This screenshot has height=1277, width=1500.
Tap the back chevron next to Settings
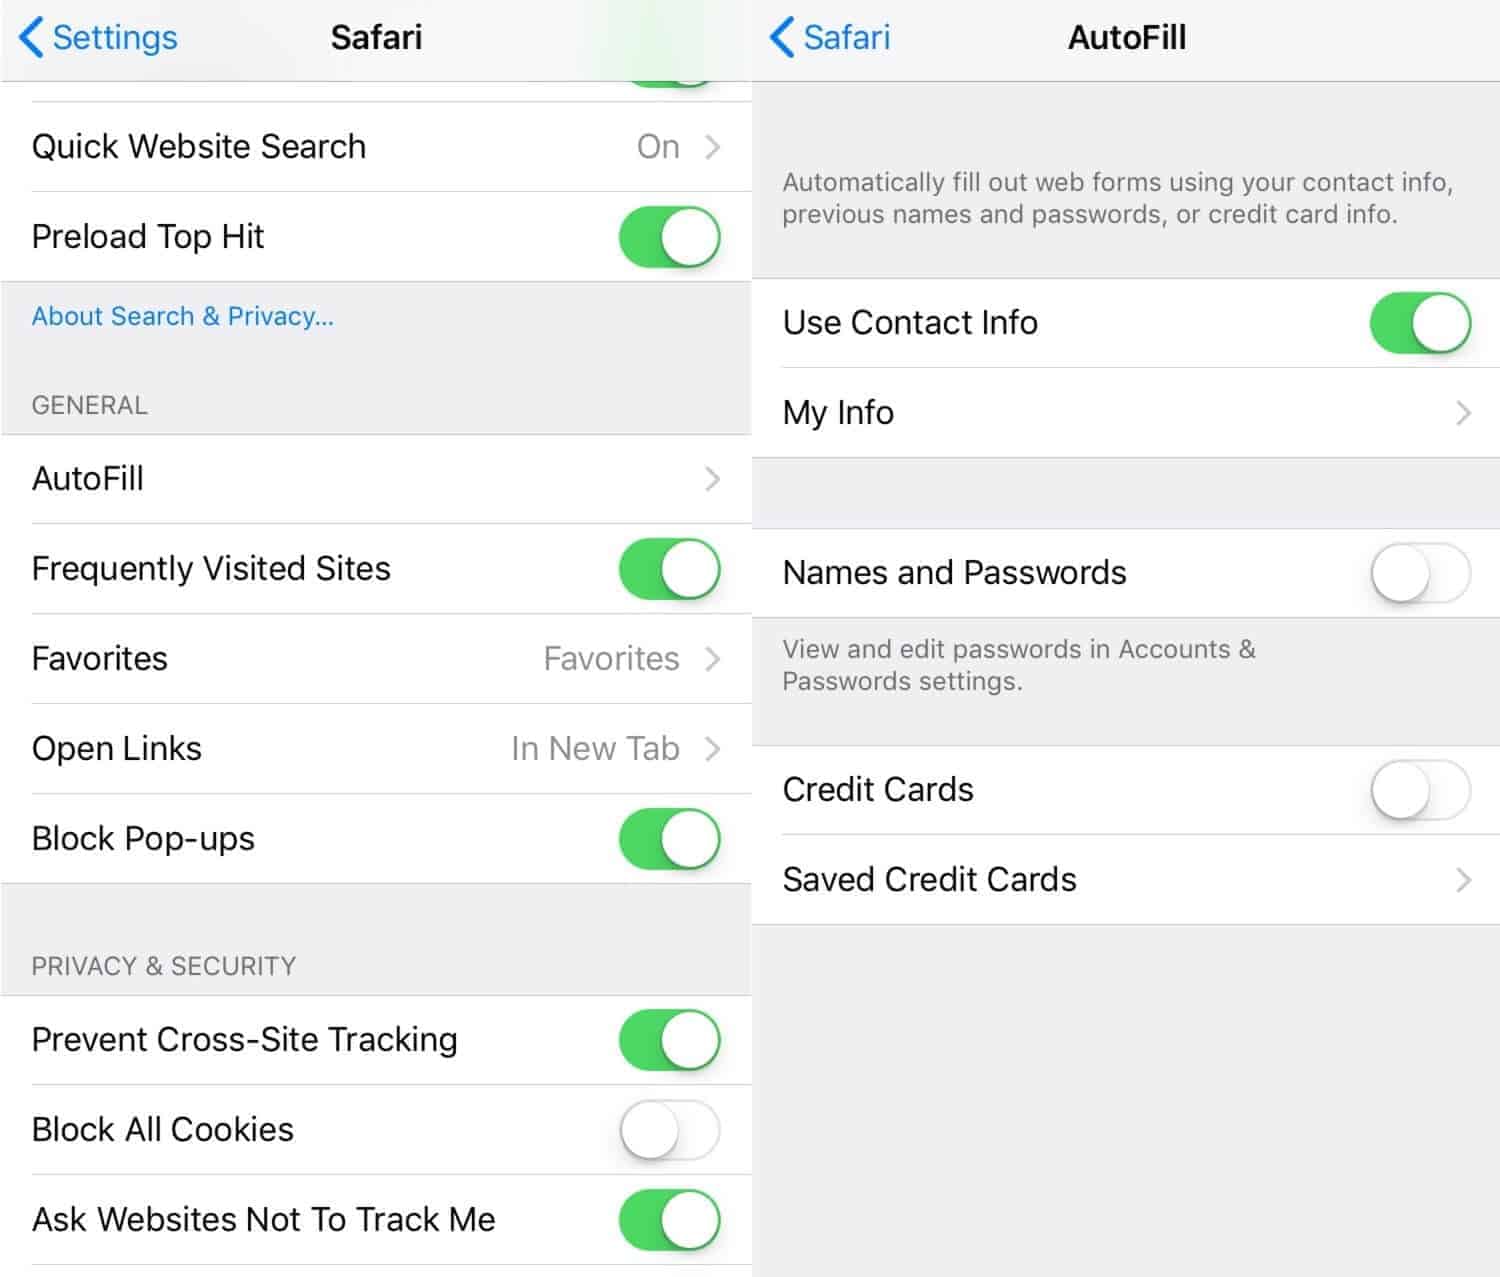(31, 38)
